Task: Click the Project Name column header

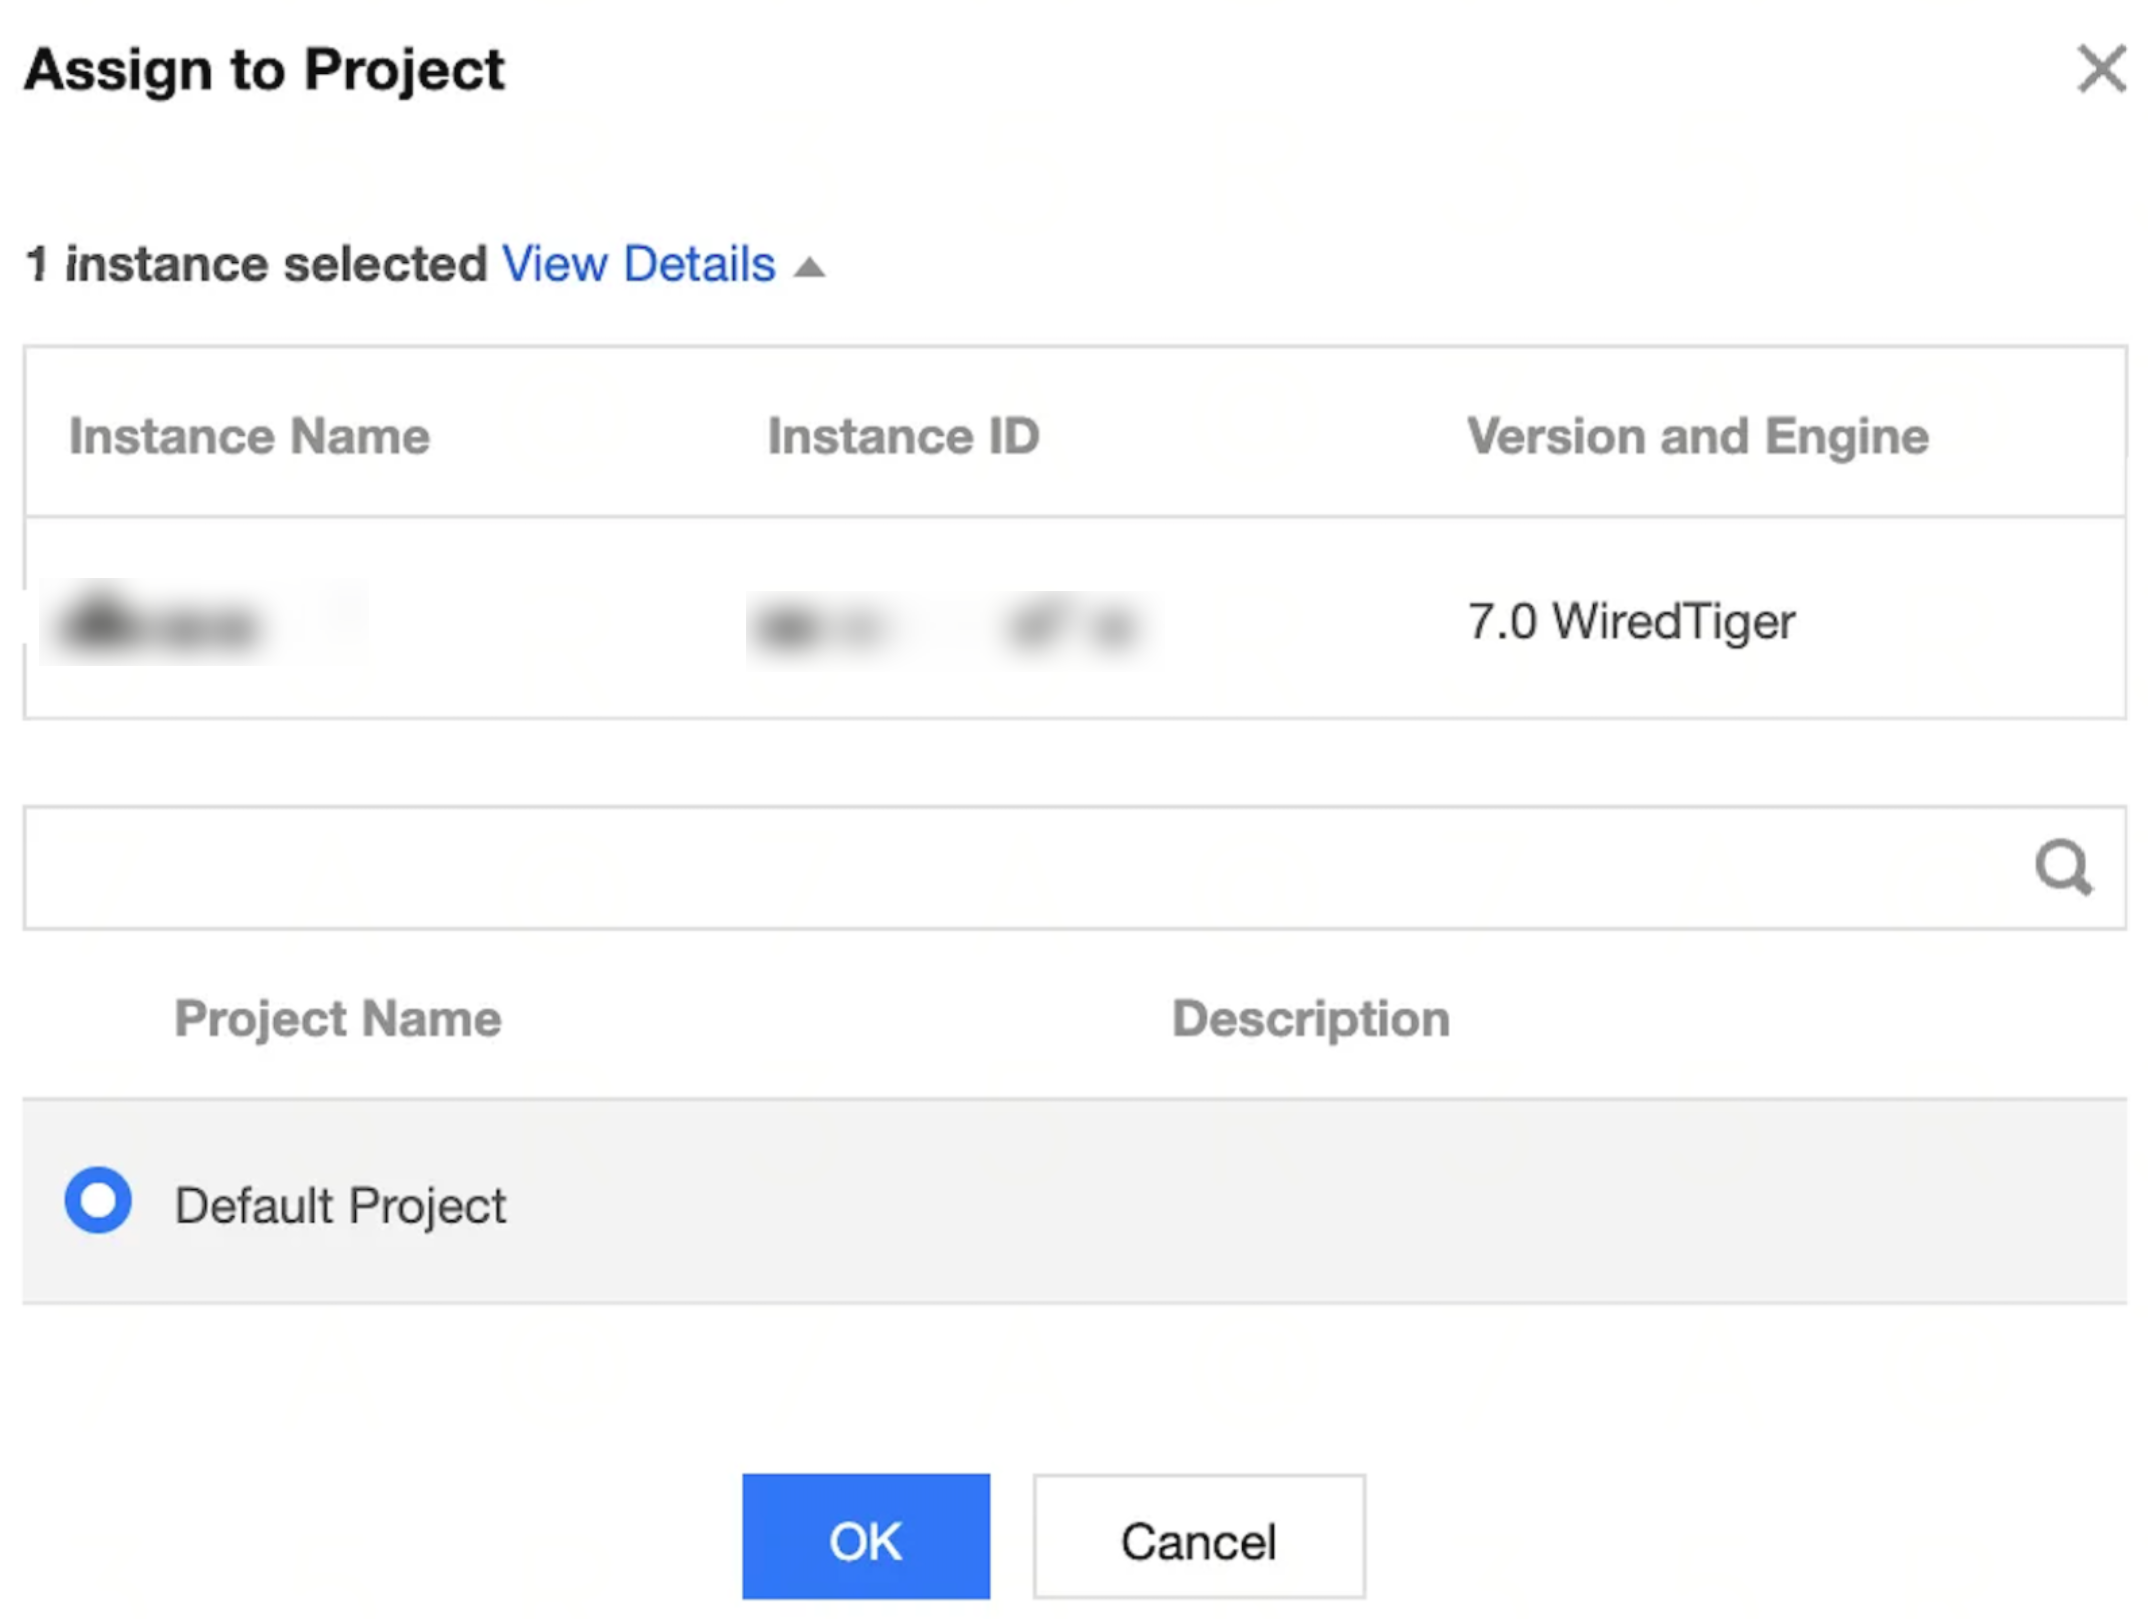Action: click(338, 1019)
